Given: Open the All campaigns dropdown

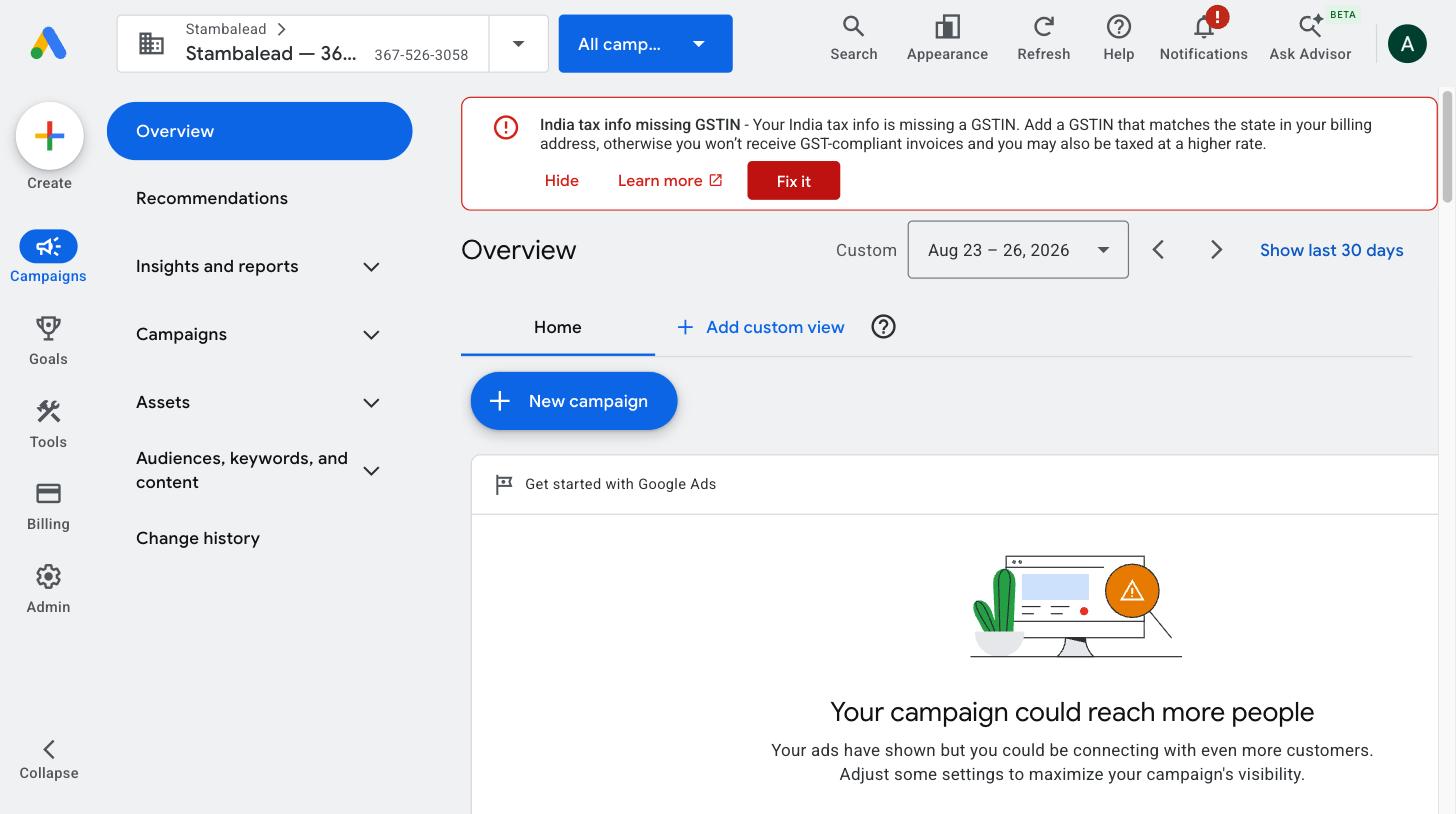Looking at the screenshot, I should [645, 44].
